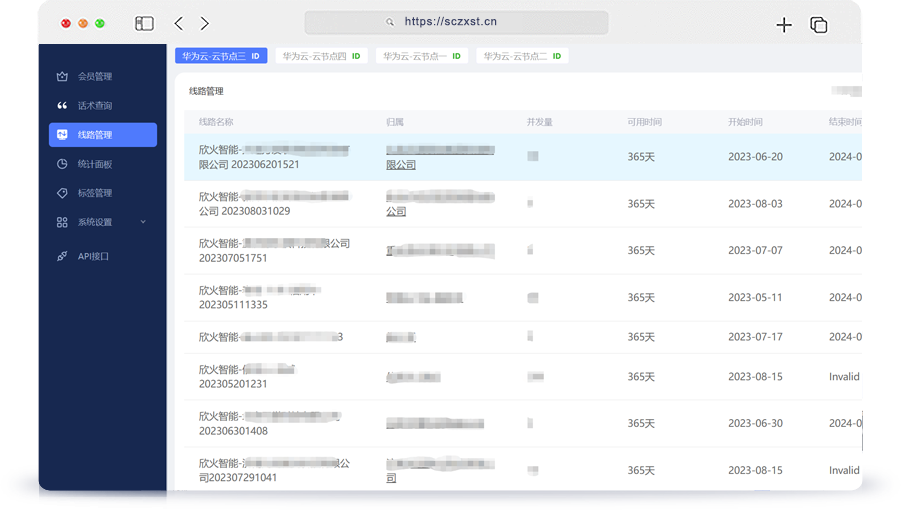This screenshot has width=901, height=510.
Task: Click the 标签管理 tag icon
Action: [x=62, y=193]
